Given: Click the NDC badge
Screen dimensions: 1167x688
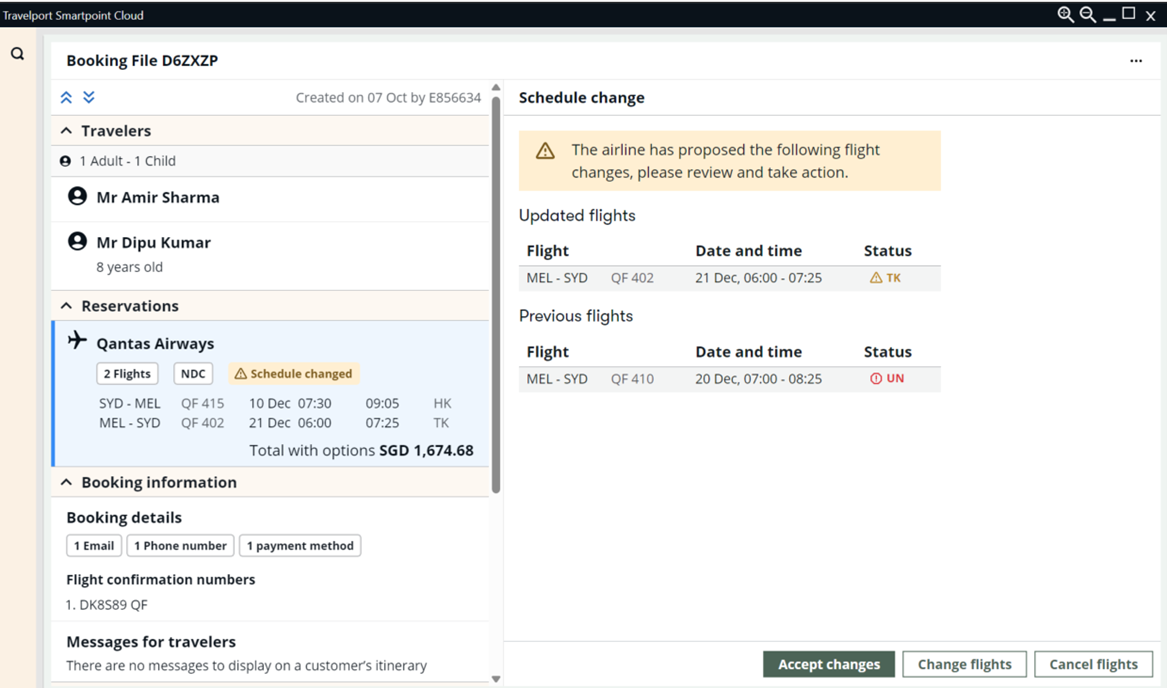Looking at the screenshot, I should (x=193, y=374).
